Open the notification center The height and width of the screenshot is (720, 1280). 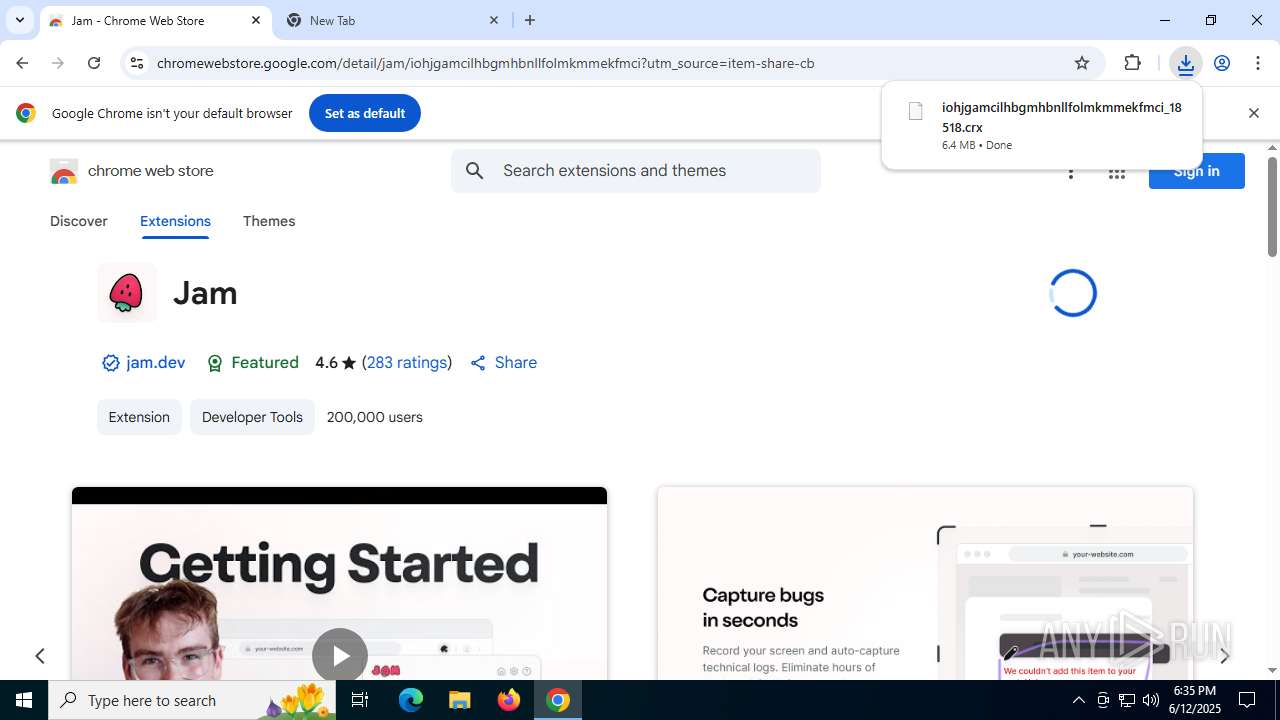pos(1247,700)
